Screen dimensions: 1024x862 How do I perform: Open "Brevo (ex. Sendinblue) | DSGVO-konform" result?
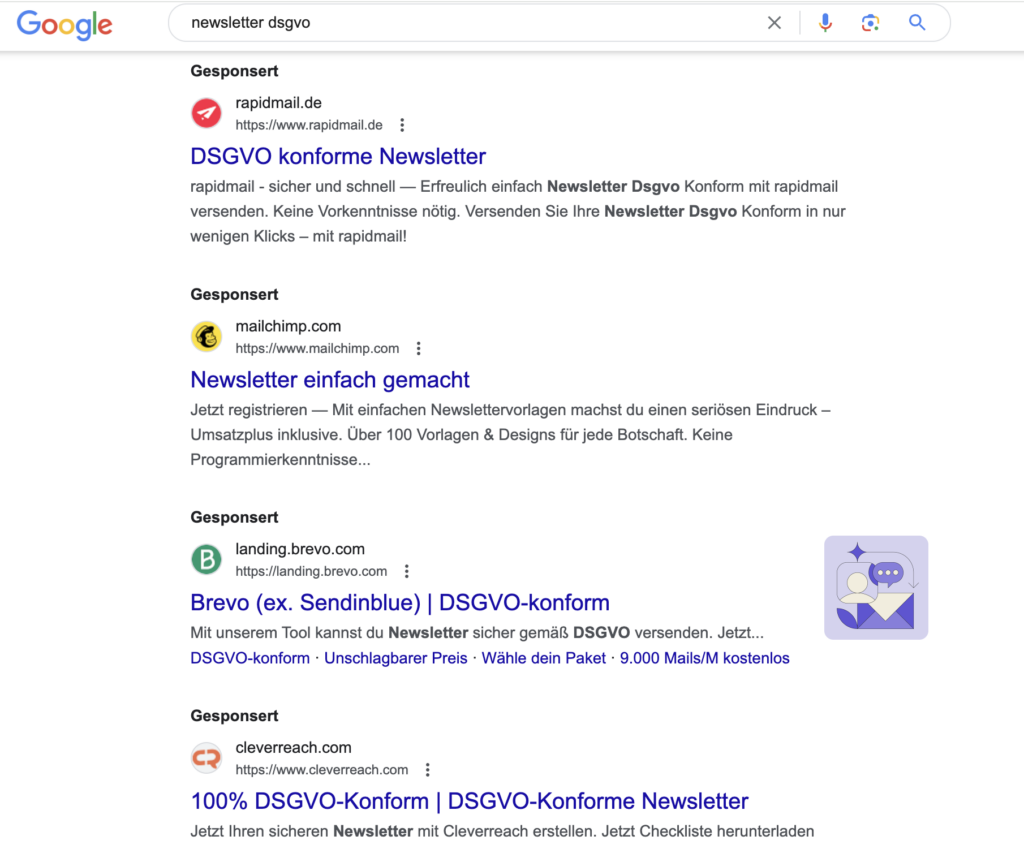400,603
